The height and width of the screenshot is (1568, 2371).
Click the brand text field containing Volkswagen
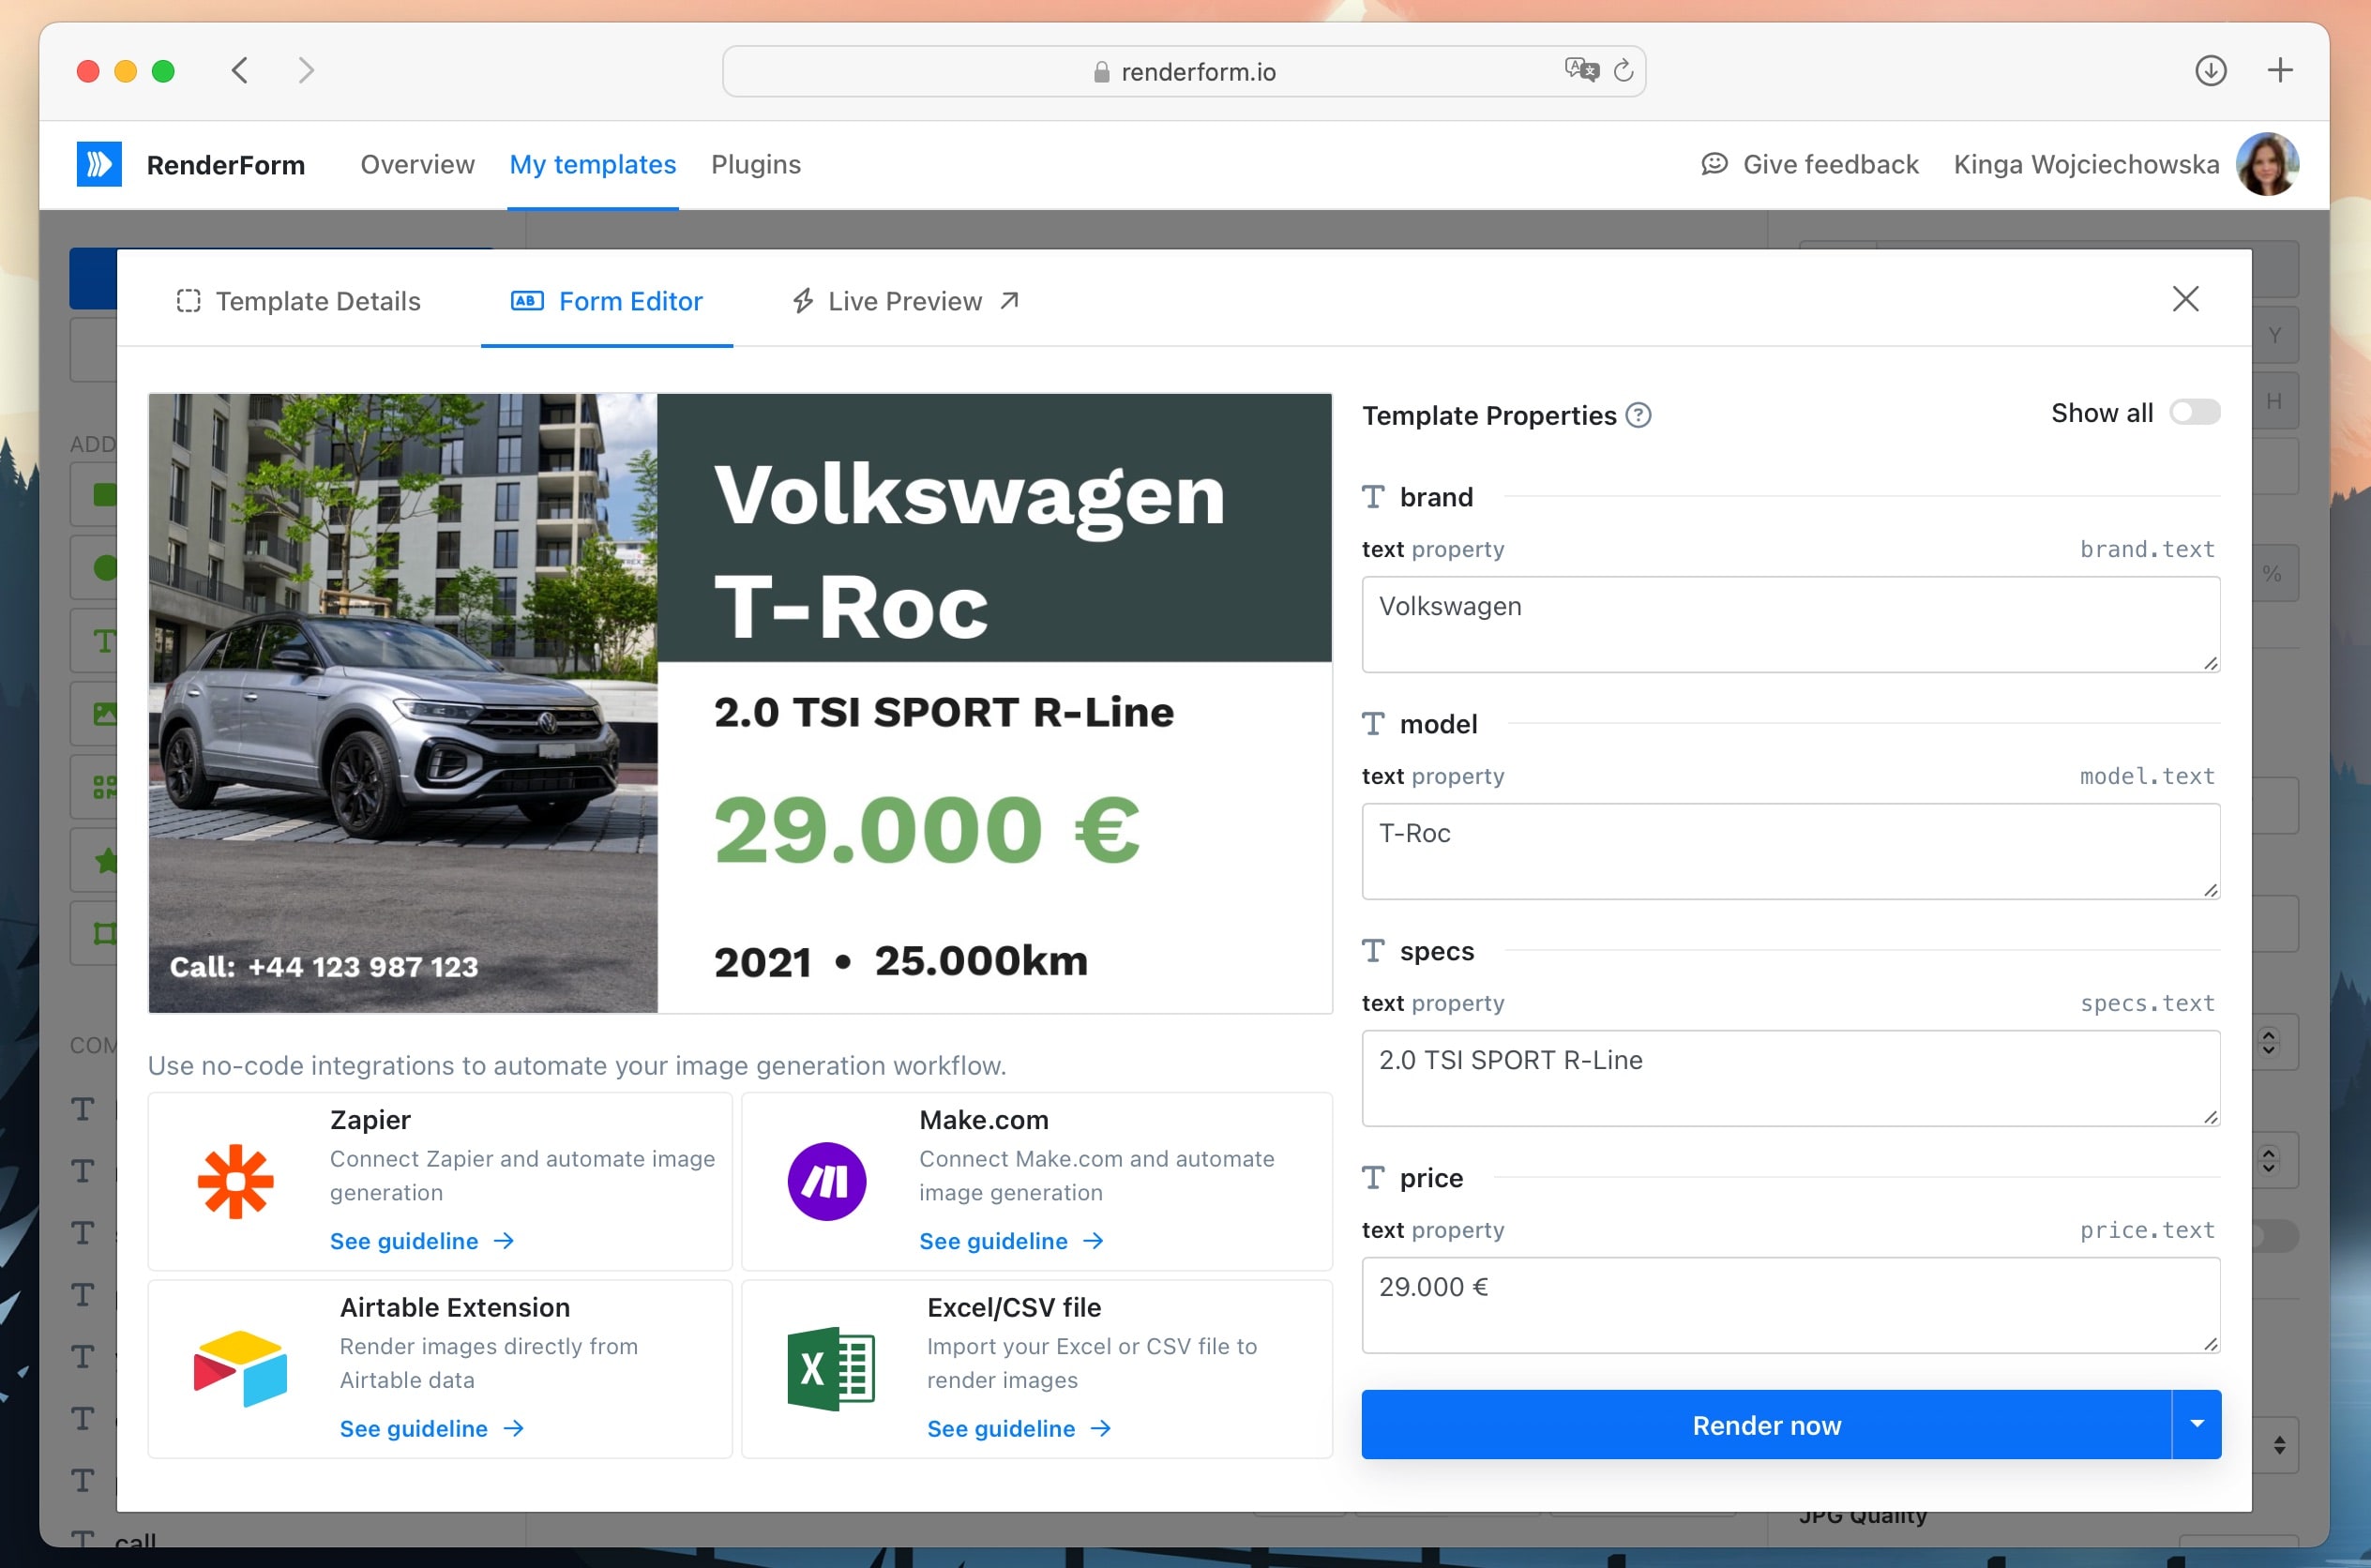1790,624
